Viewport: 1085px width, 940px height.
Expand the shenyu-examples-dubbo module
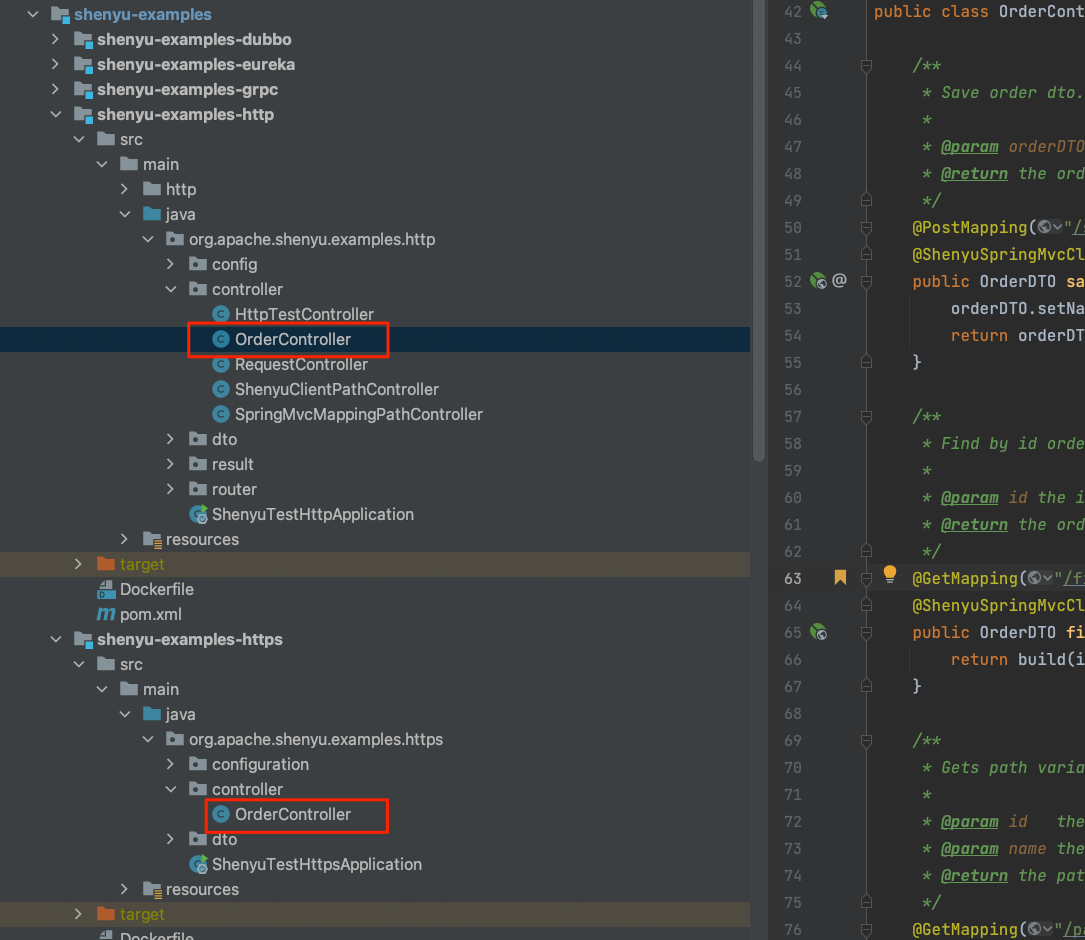[55, 39]
